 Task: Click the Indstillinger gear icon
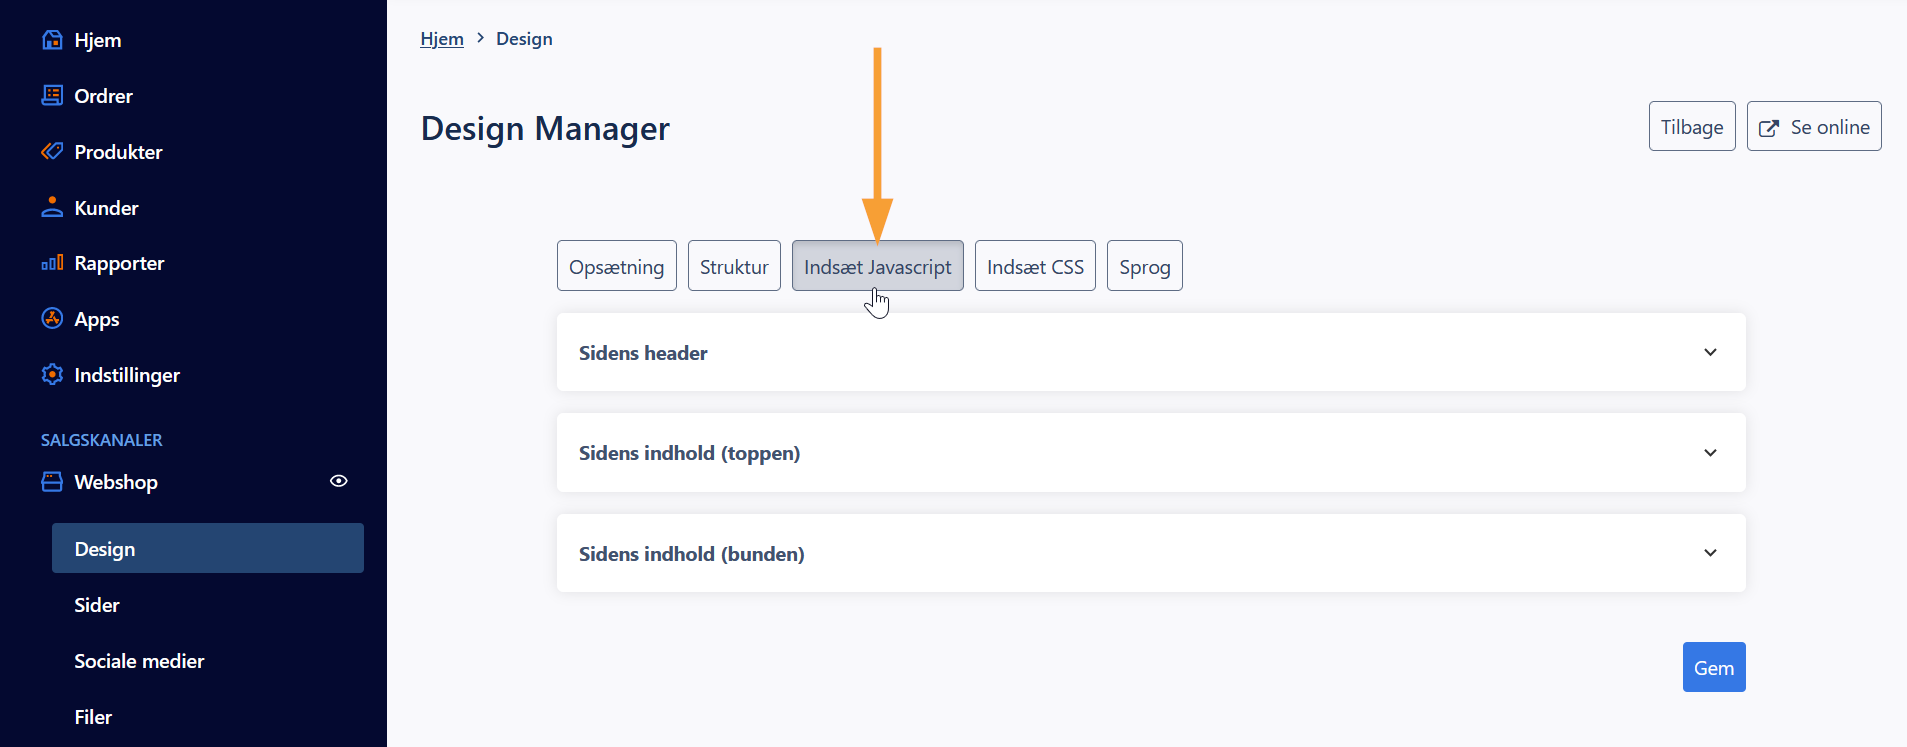(x=52, y=375)
